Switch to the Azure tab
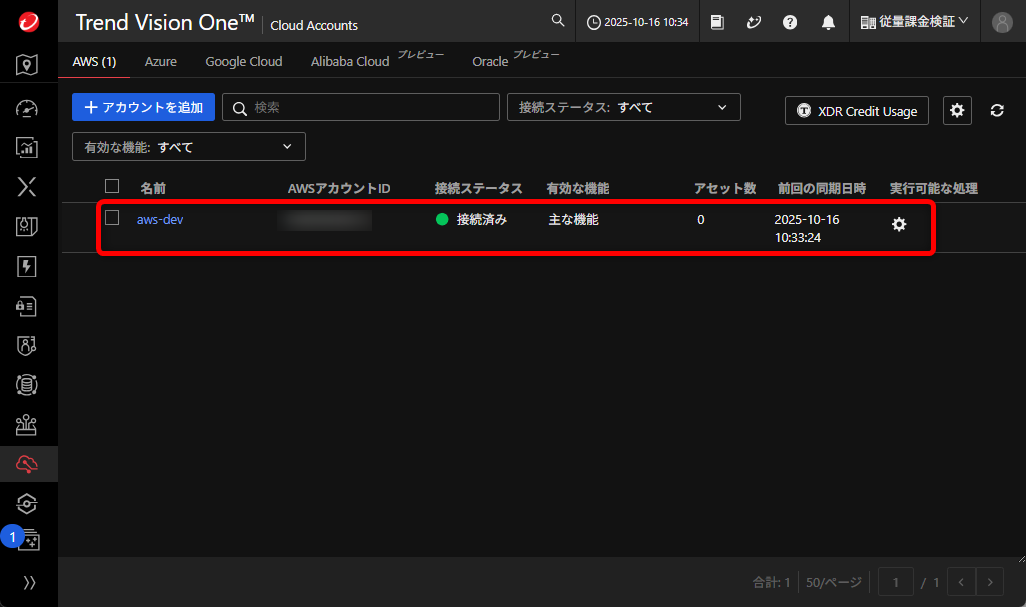 [x=160, y=62]
